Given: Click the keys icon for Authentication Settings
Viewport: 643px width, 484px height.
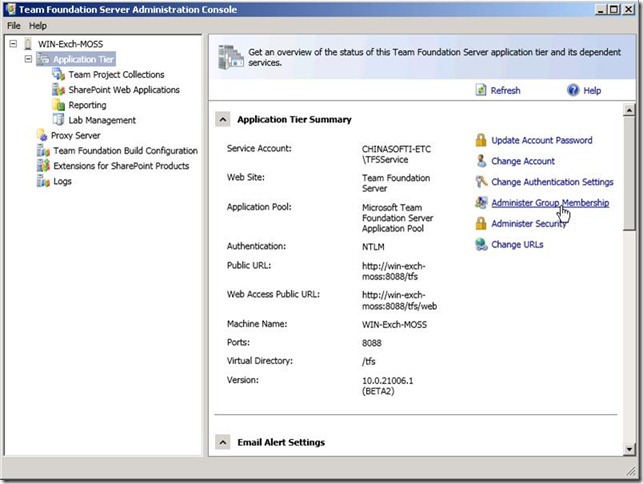Looking at the screenshot, I should tap(481, 181).
